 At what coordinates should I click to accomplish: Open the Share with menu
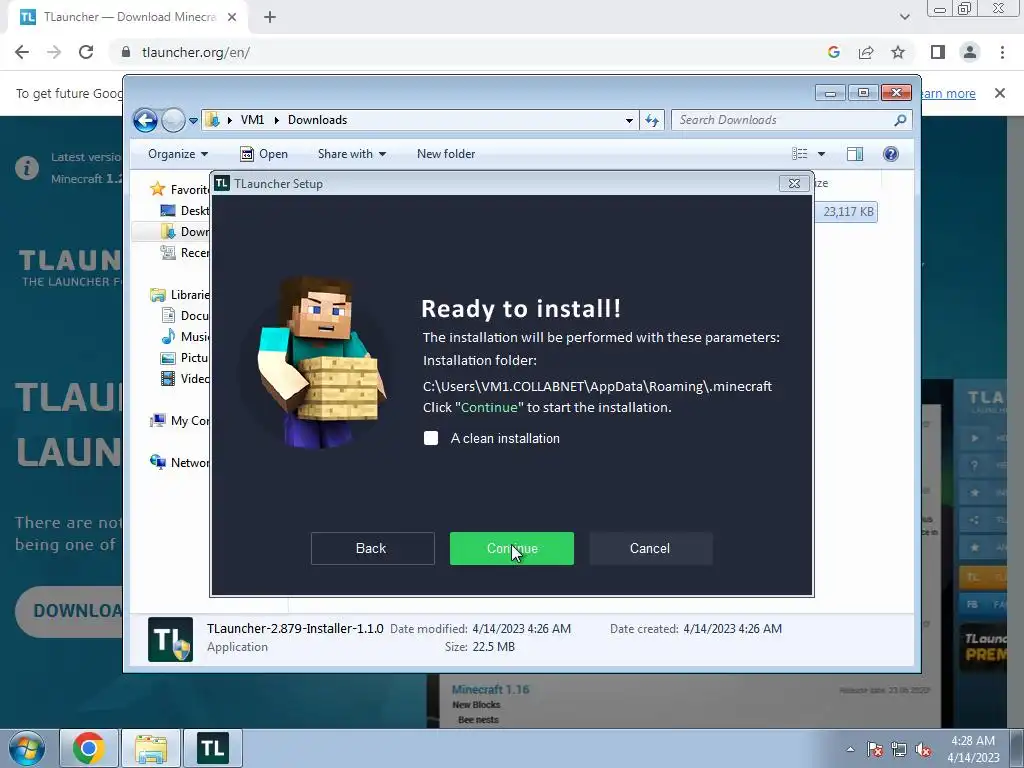point(351,154)
